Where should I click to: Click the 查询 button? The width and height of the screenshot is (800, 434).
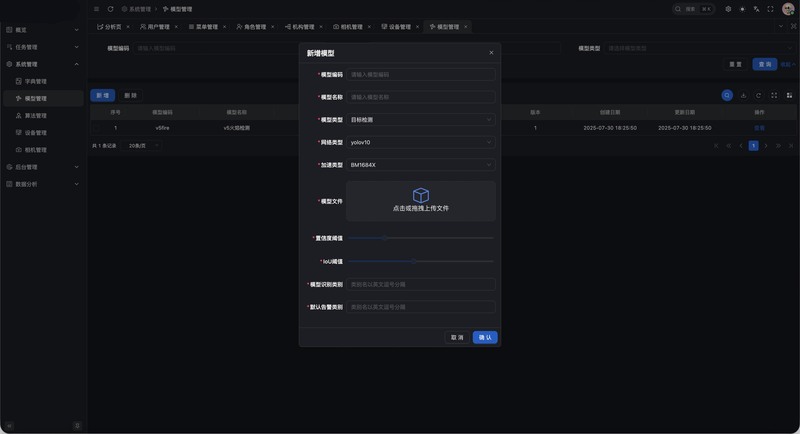[x=765, y=64]
